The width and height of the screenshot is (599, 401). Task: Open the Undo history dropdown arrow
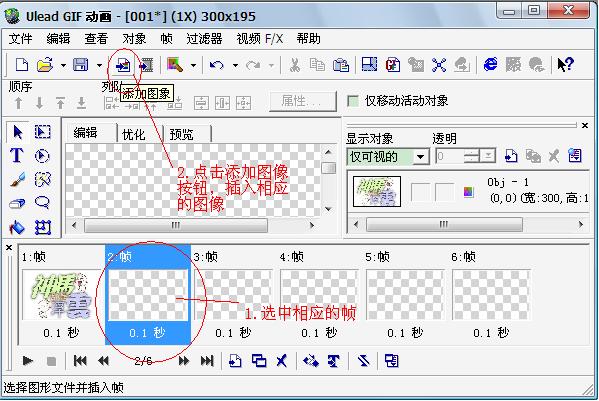235,65
